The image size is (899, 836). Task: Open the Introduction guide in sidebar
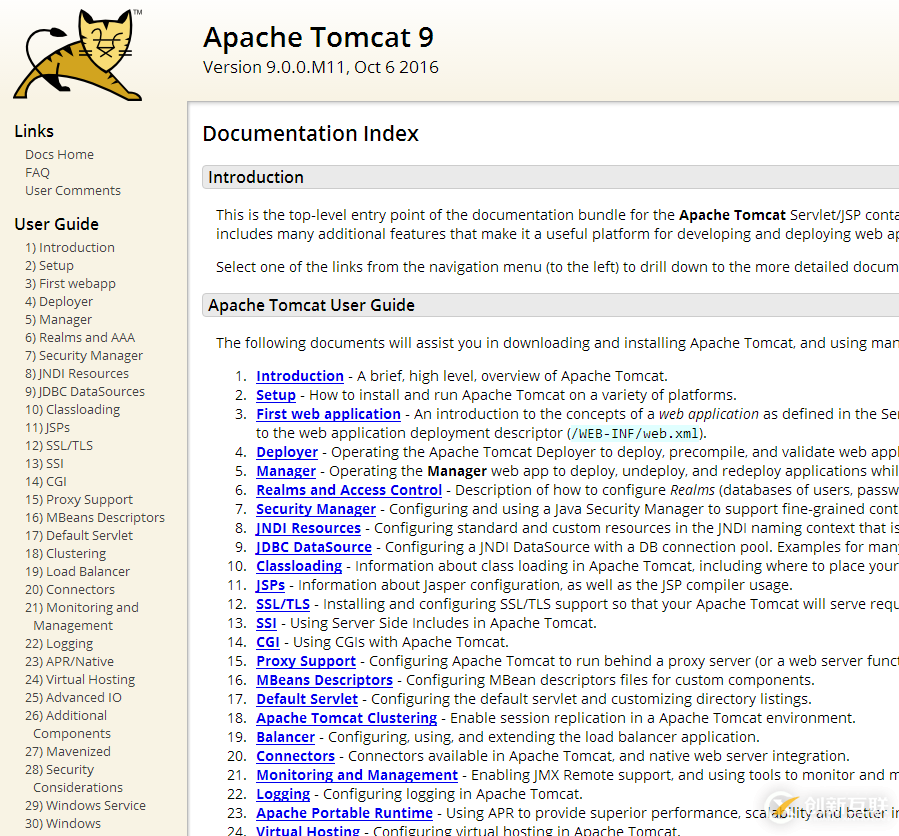point(69,247)
